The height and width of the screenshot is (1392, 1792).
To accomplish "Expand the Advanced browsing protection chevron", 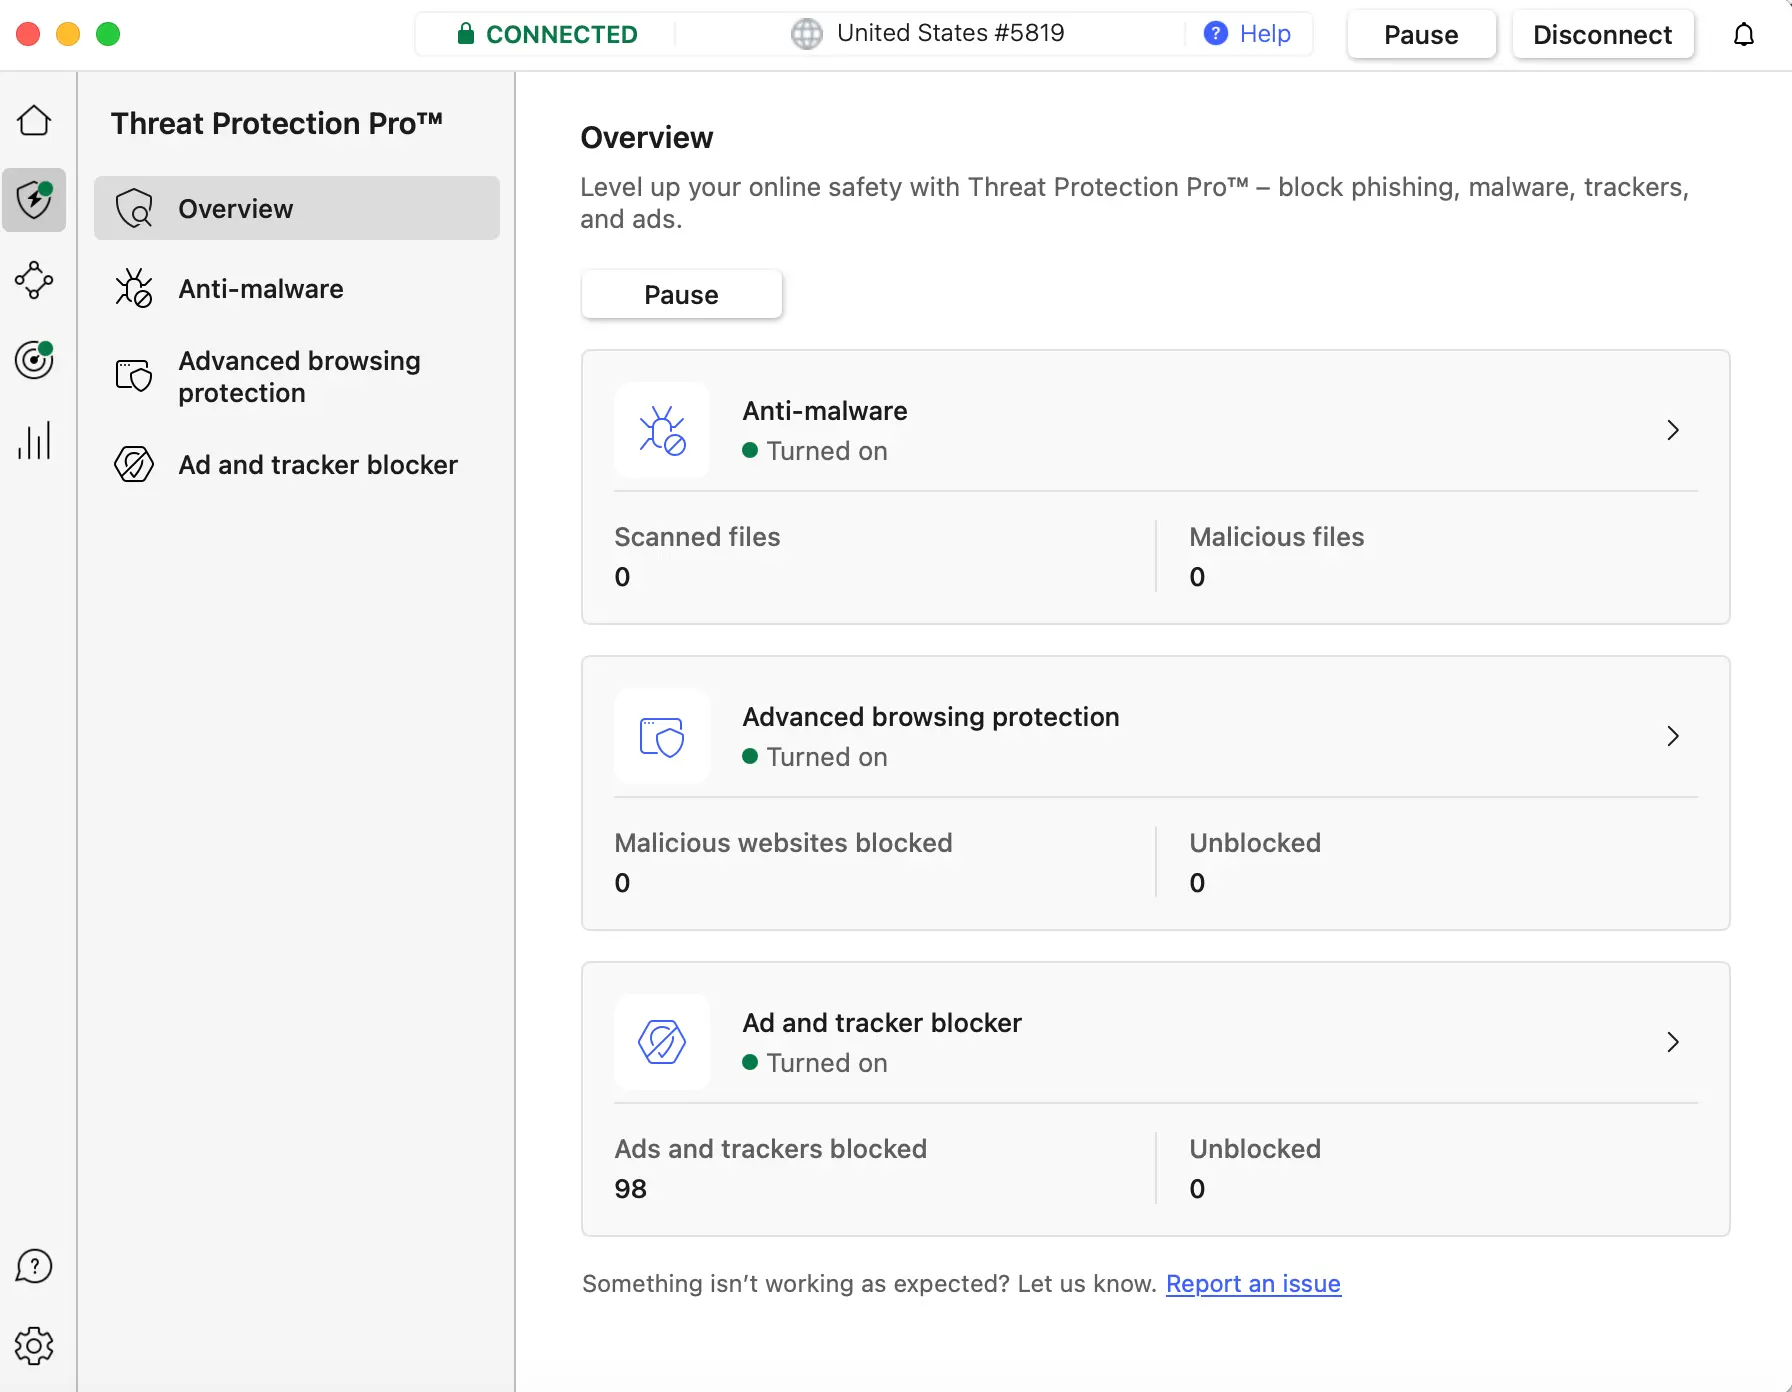I will tap(1673, 736).
